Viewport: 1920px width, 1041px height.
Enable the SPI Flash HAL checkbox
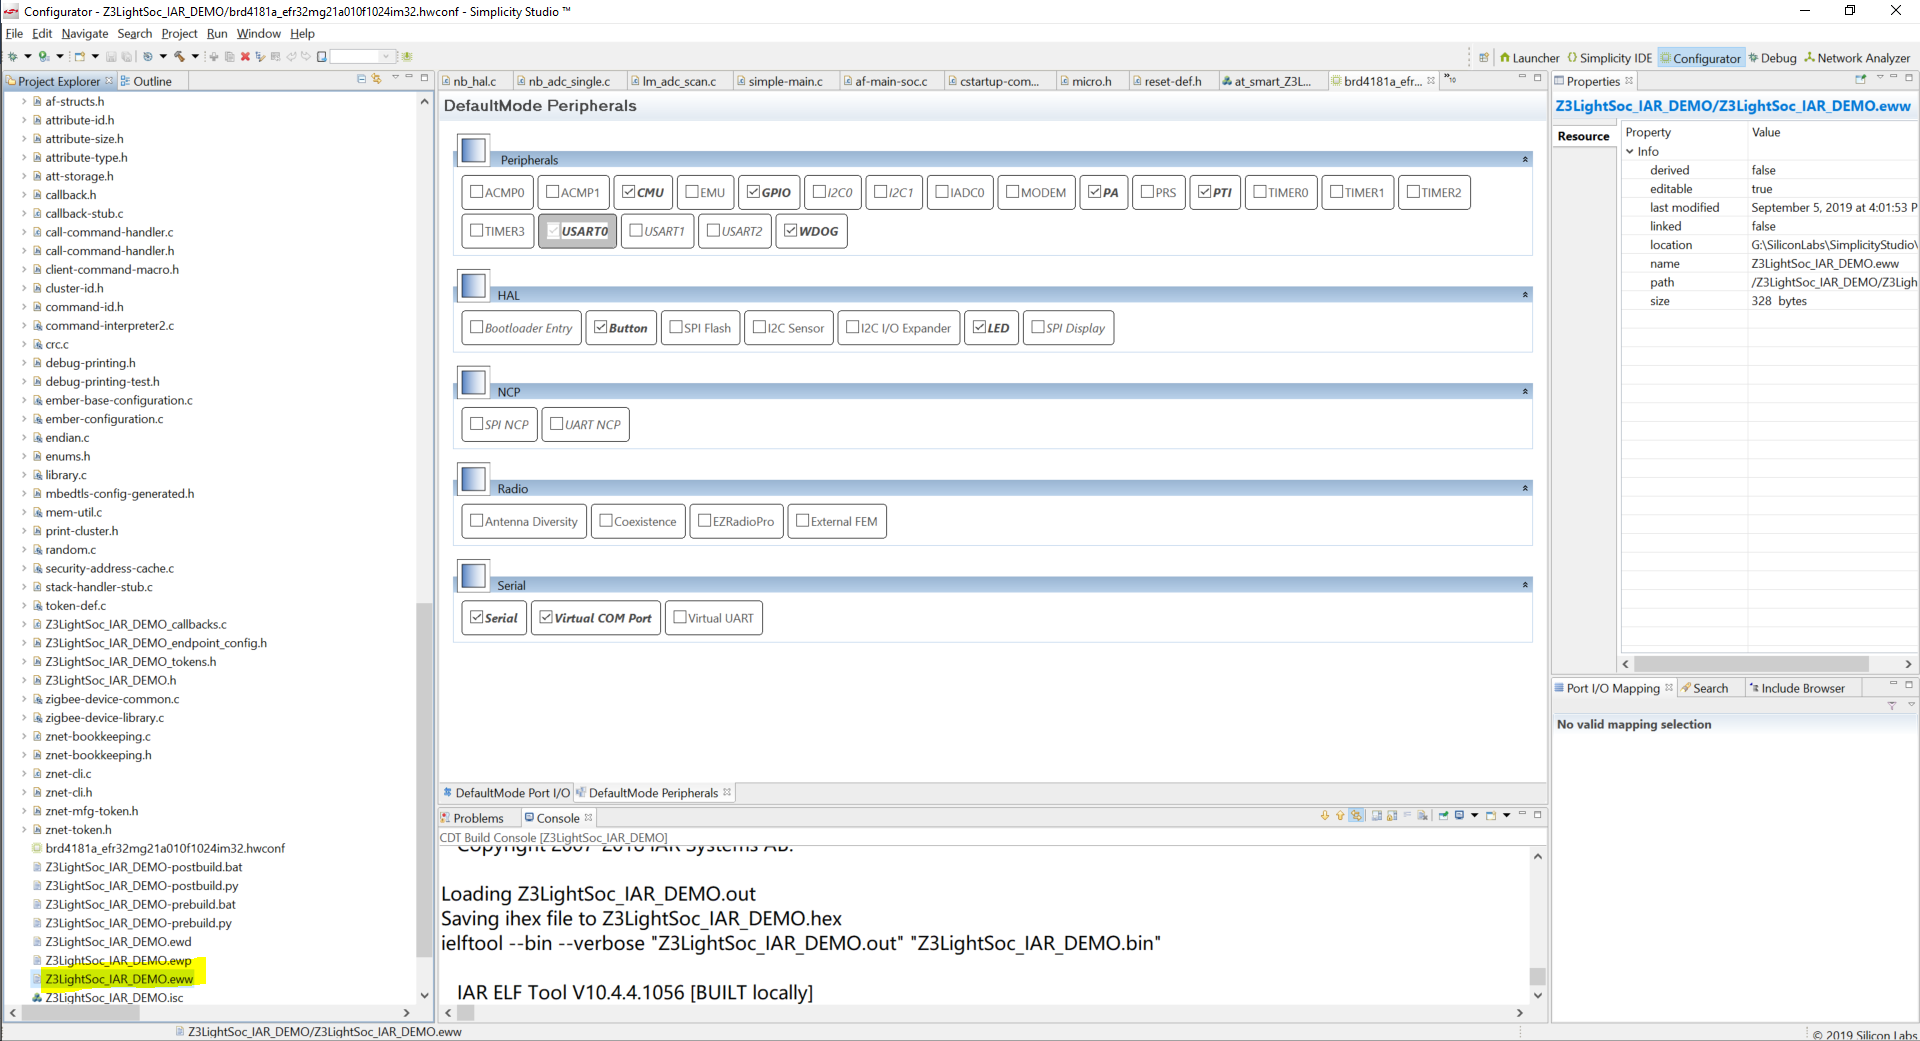click(675, 327)
